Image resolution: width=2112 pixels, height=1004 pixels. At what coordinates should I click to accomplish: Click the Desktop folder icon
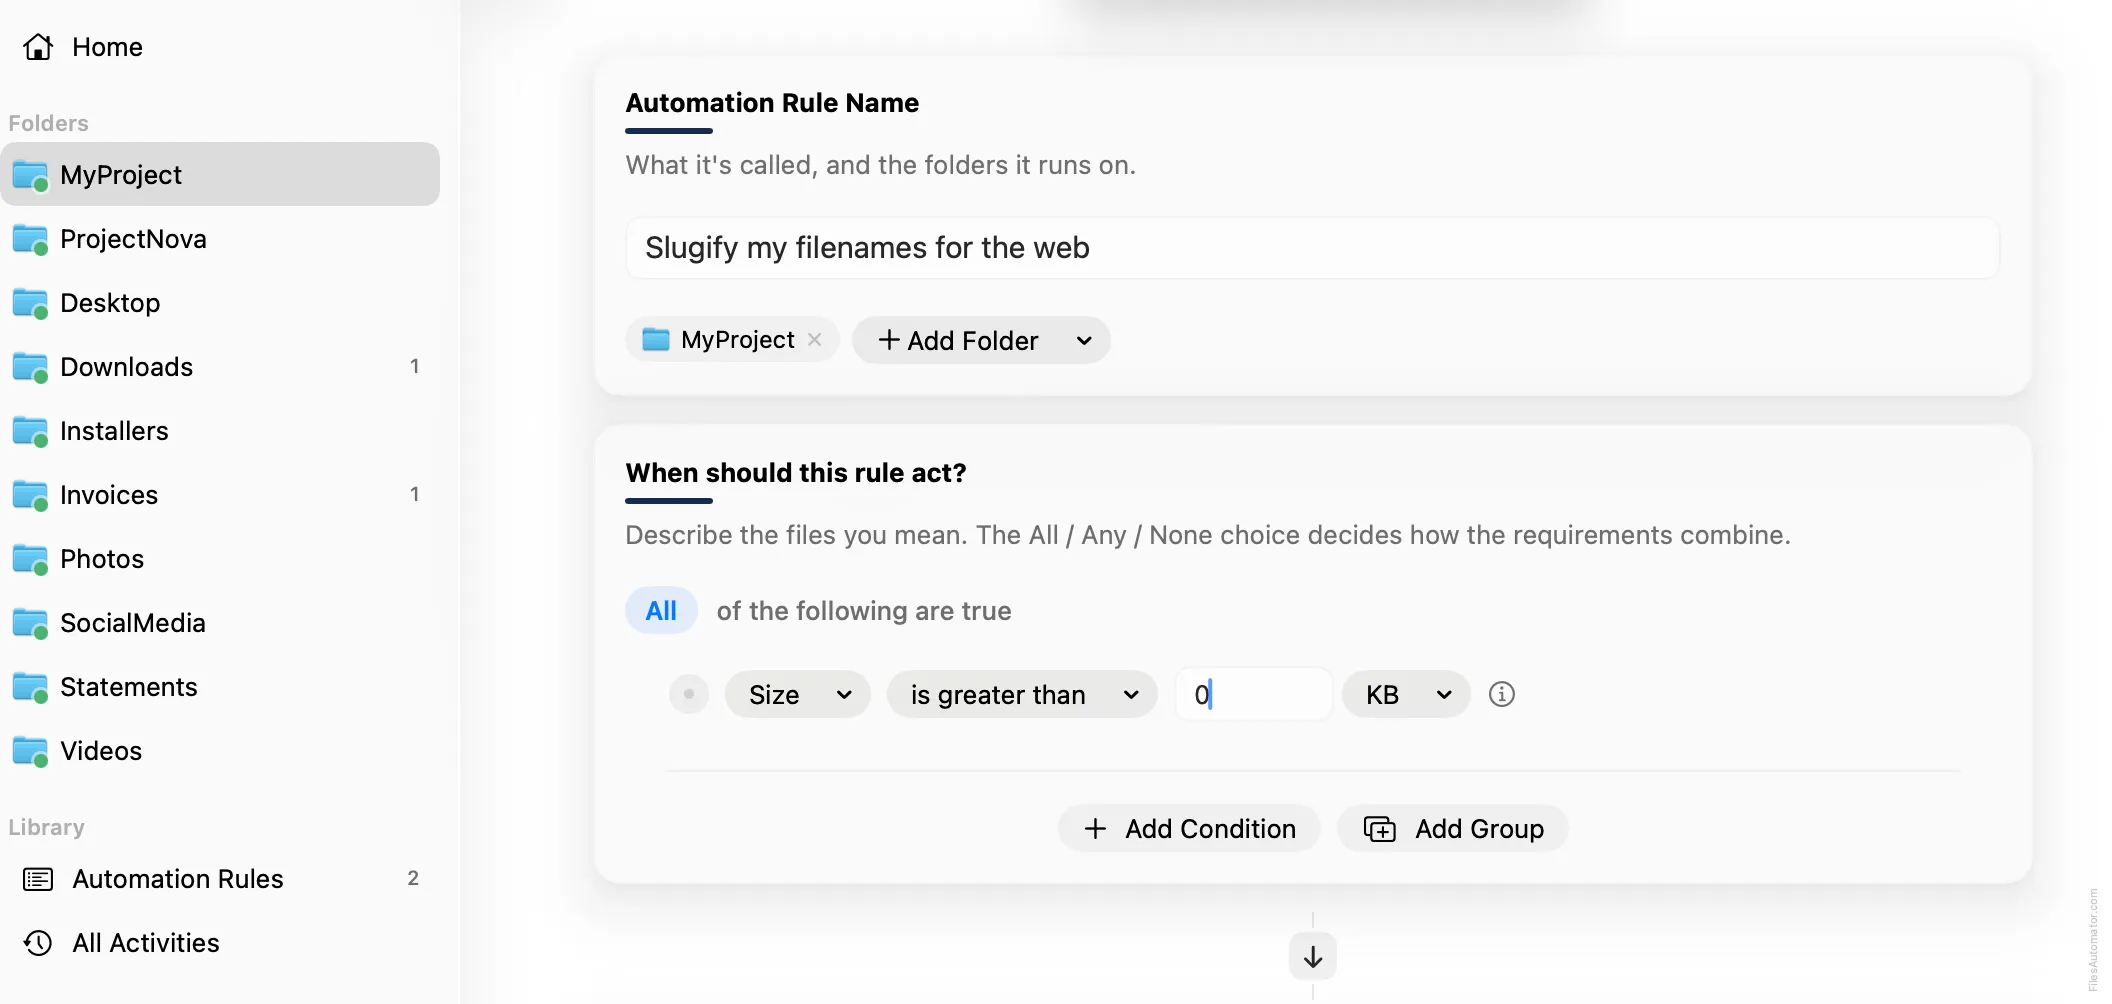(x=30, y=304)
